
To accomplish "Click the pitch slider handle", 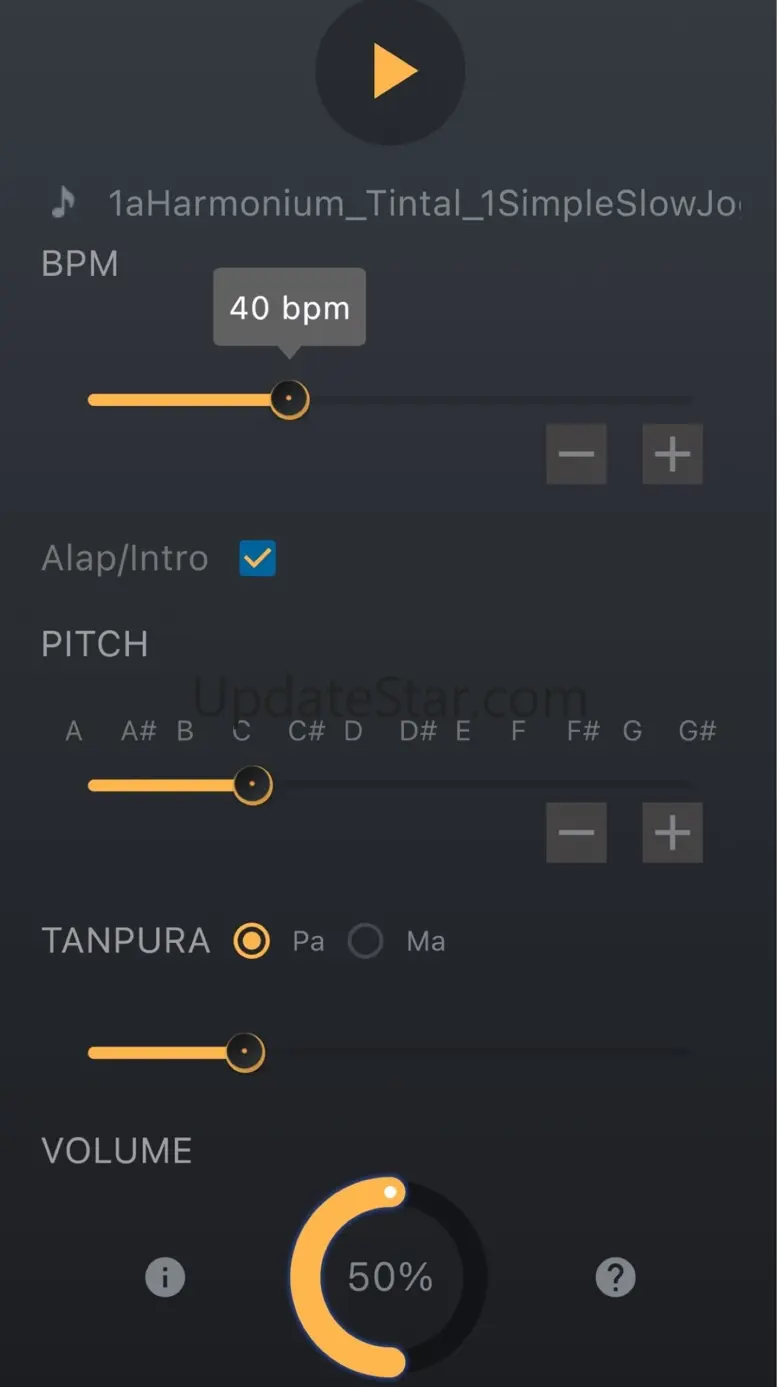I will [252, 785].
